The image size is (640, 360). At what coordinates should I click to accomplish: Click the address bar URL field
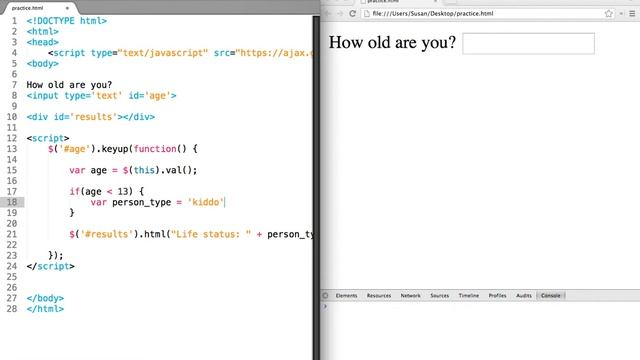pyautogui.click(x=486, y=13)
